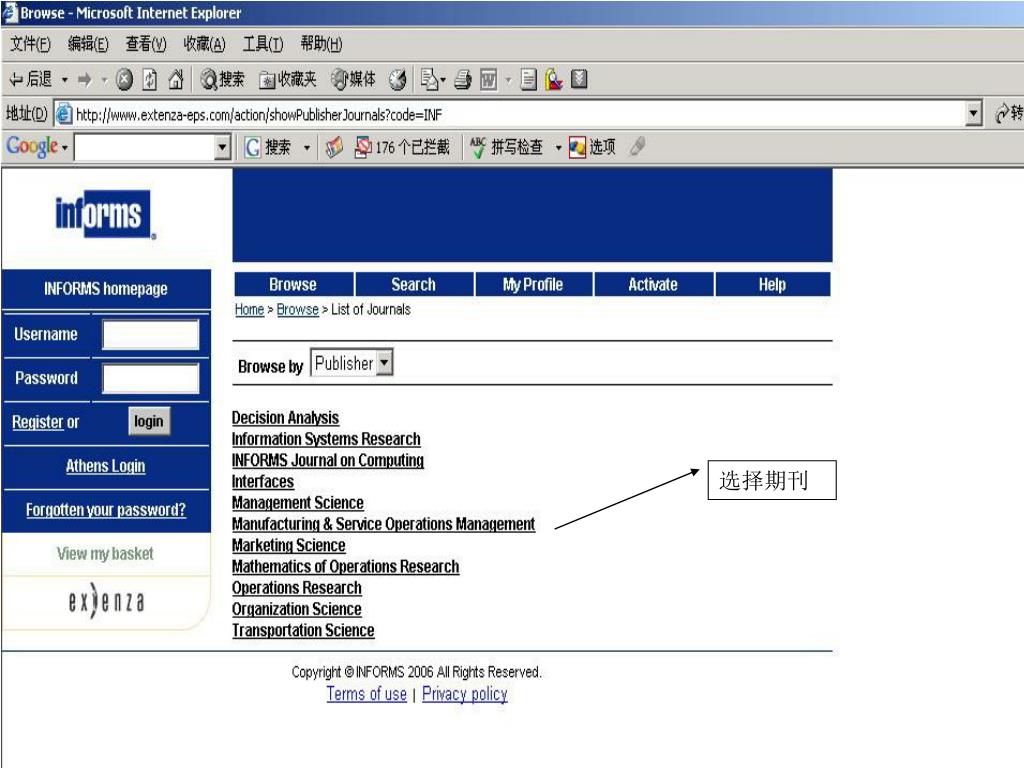Screen dimensions: 1024x768
Task: Open the Help (帮助) menu
Action: click(x=321, y=44)
